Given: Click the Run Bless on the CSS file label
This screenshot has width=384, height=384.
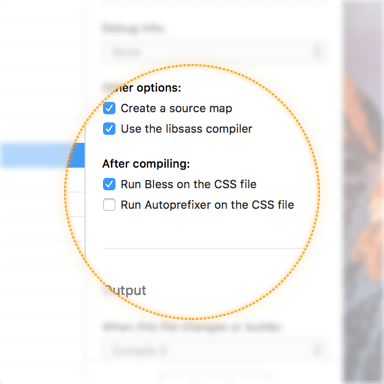Looking at the screenshot, I should (188, 184).
